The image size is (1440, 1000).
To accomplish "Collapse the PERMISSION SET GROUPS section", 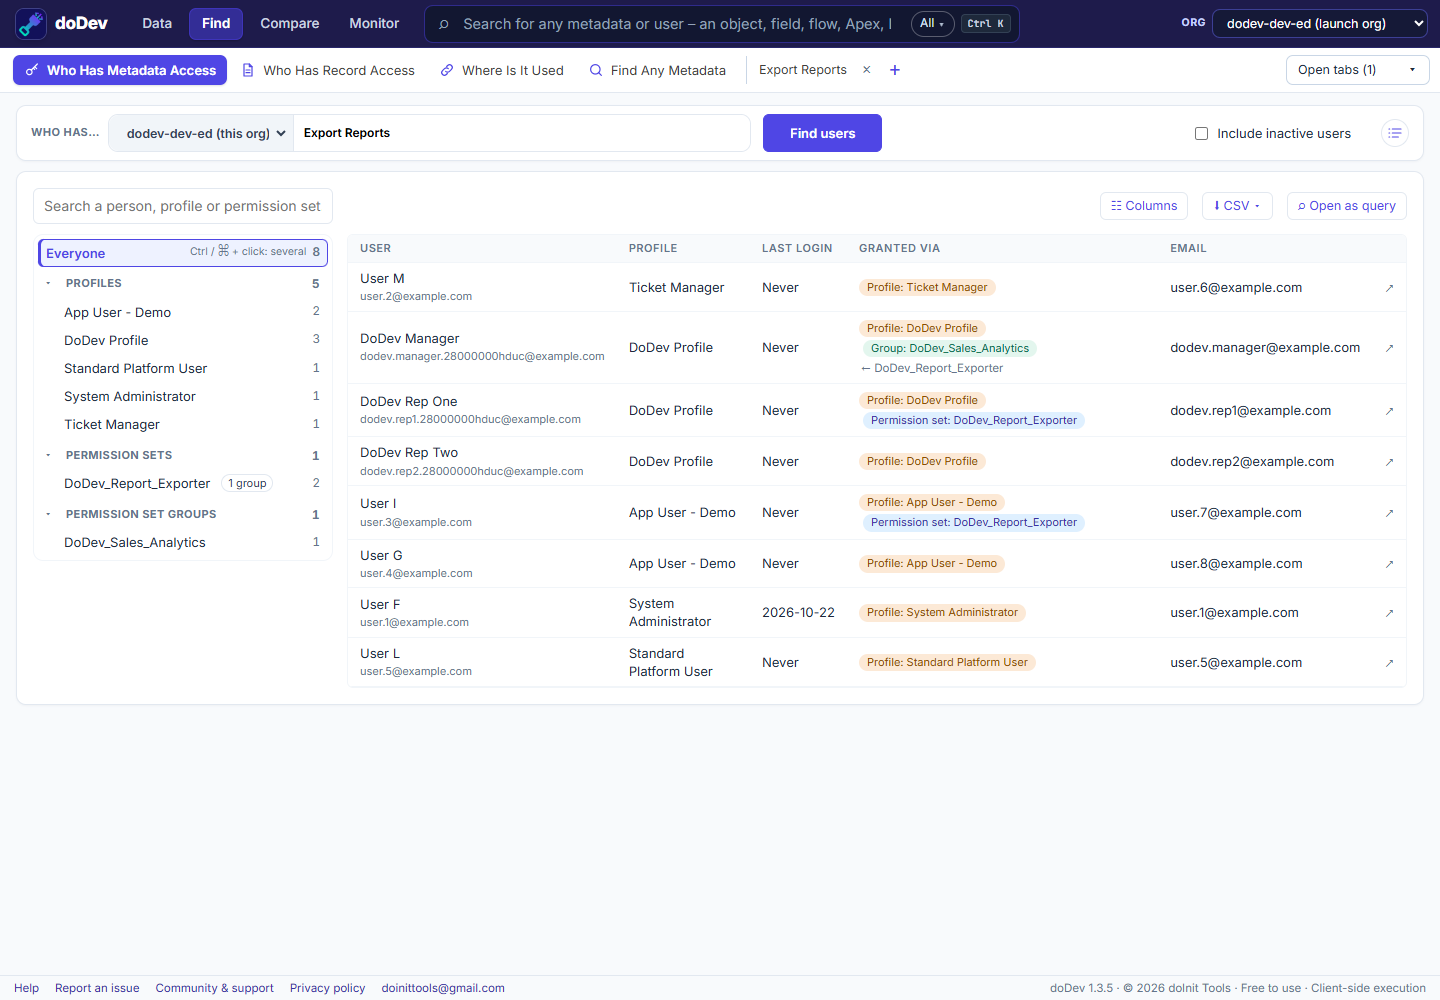I will pos(48,514).
